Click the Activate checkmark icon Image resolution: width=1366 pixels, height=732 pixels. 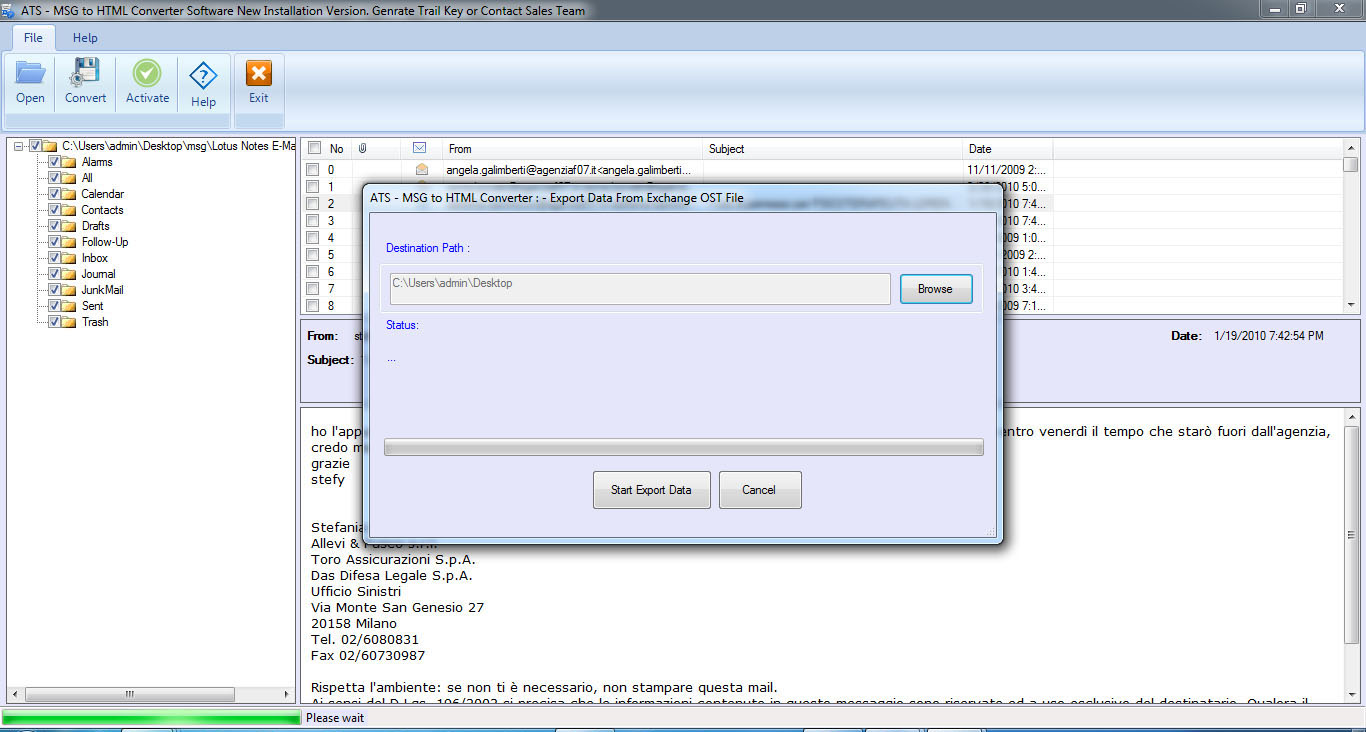[x=147, y=73]
